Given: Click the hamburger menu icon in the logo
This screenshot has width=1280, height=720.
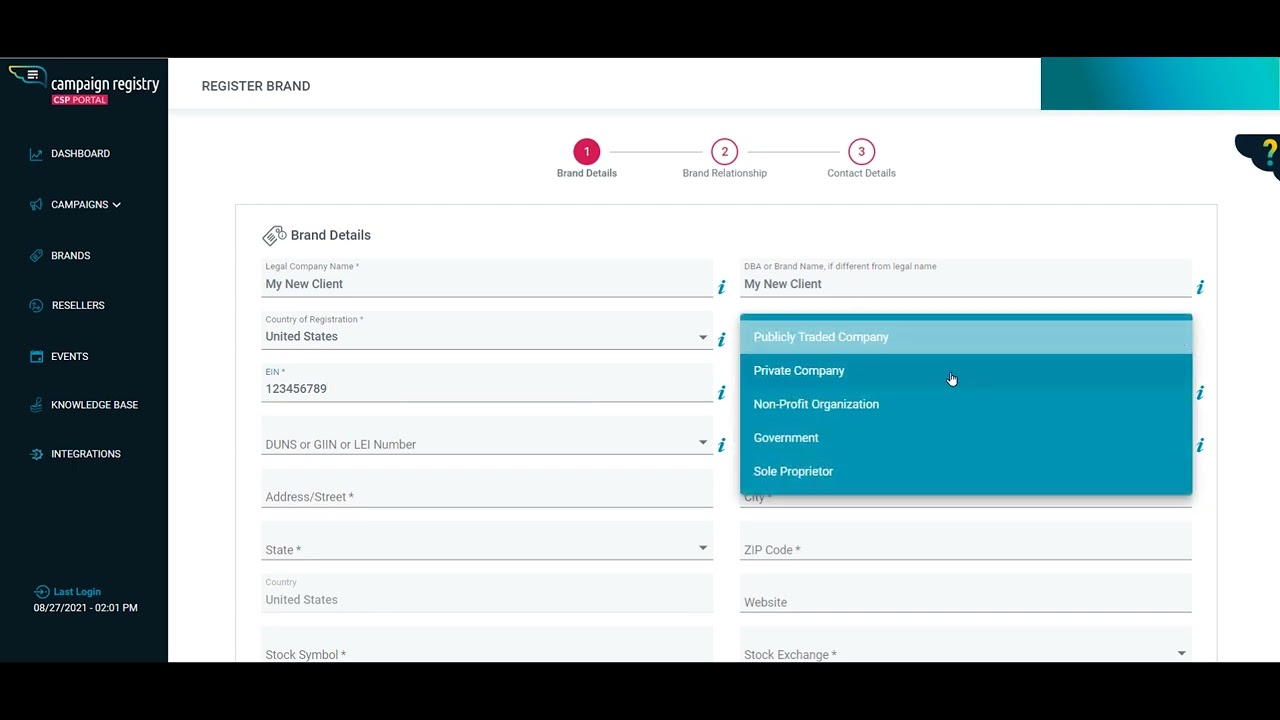Looking at the screenshot, I should click(33, 75).
